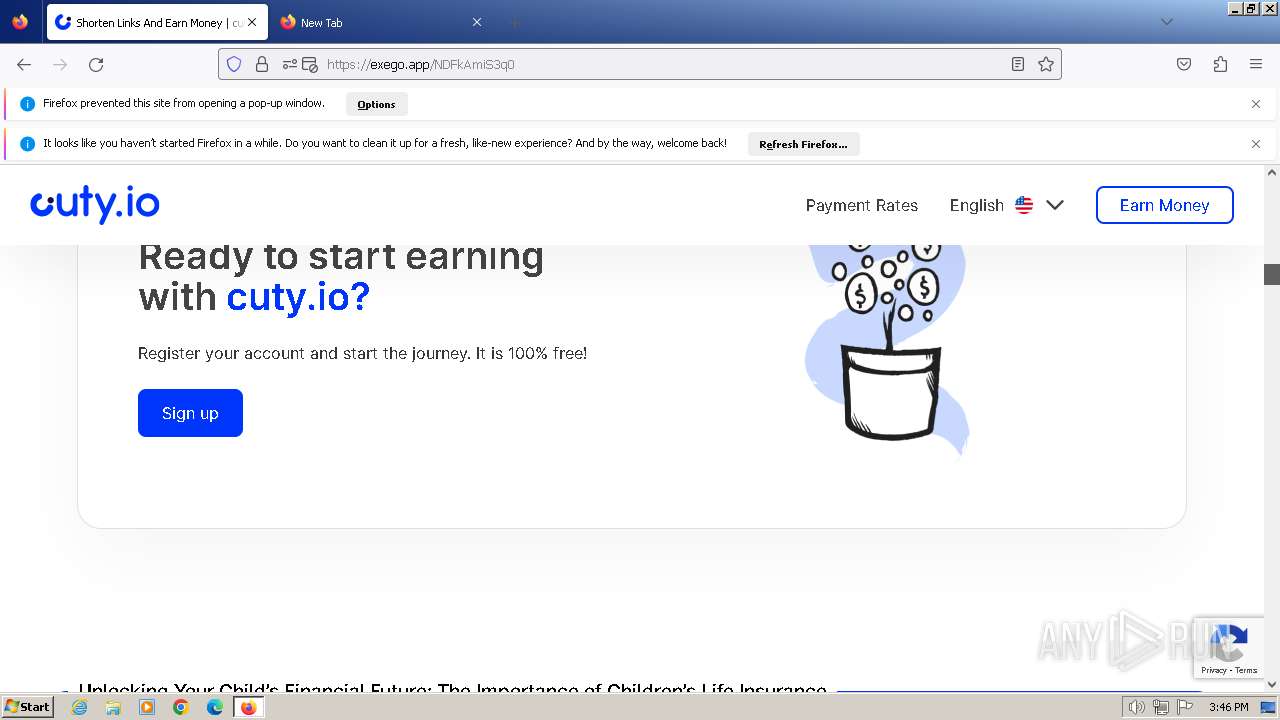Viewport: 1280px width, 720px height.
Task: Dismiss the refresh Firefox notification bar
Action: [1256, 144]
